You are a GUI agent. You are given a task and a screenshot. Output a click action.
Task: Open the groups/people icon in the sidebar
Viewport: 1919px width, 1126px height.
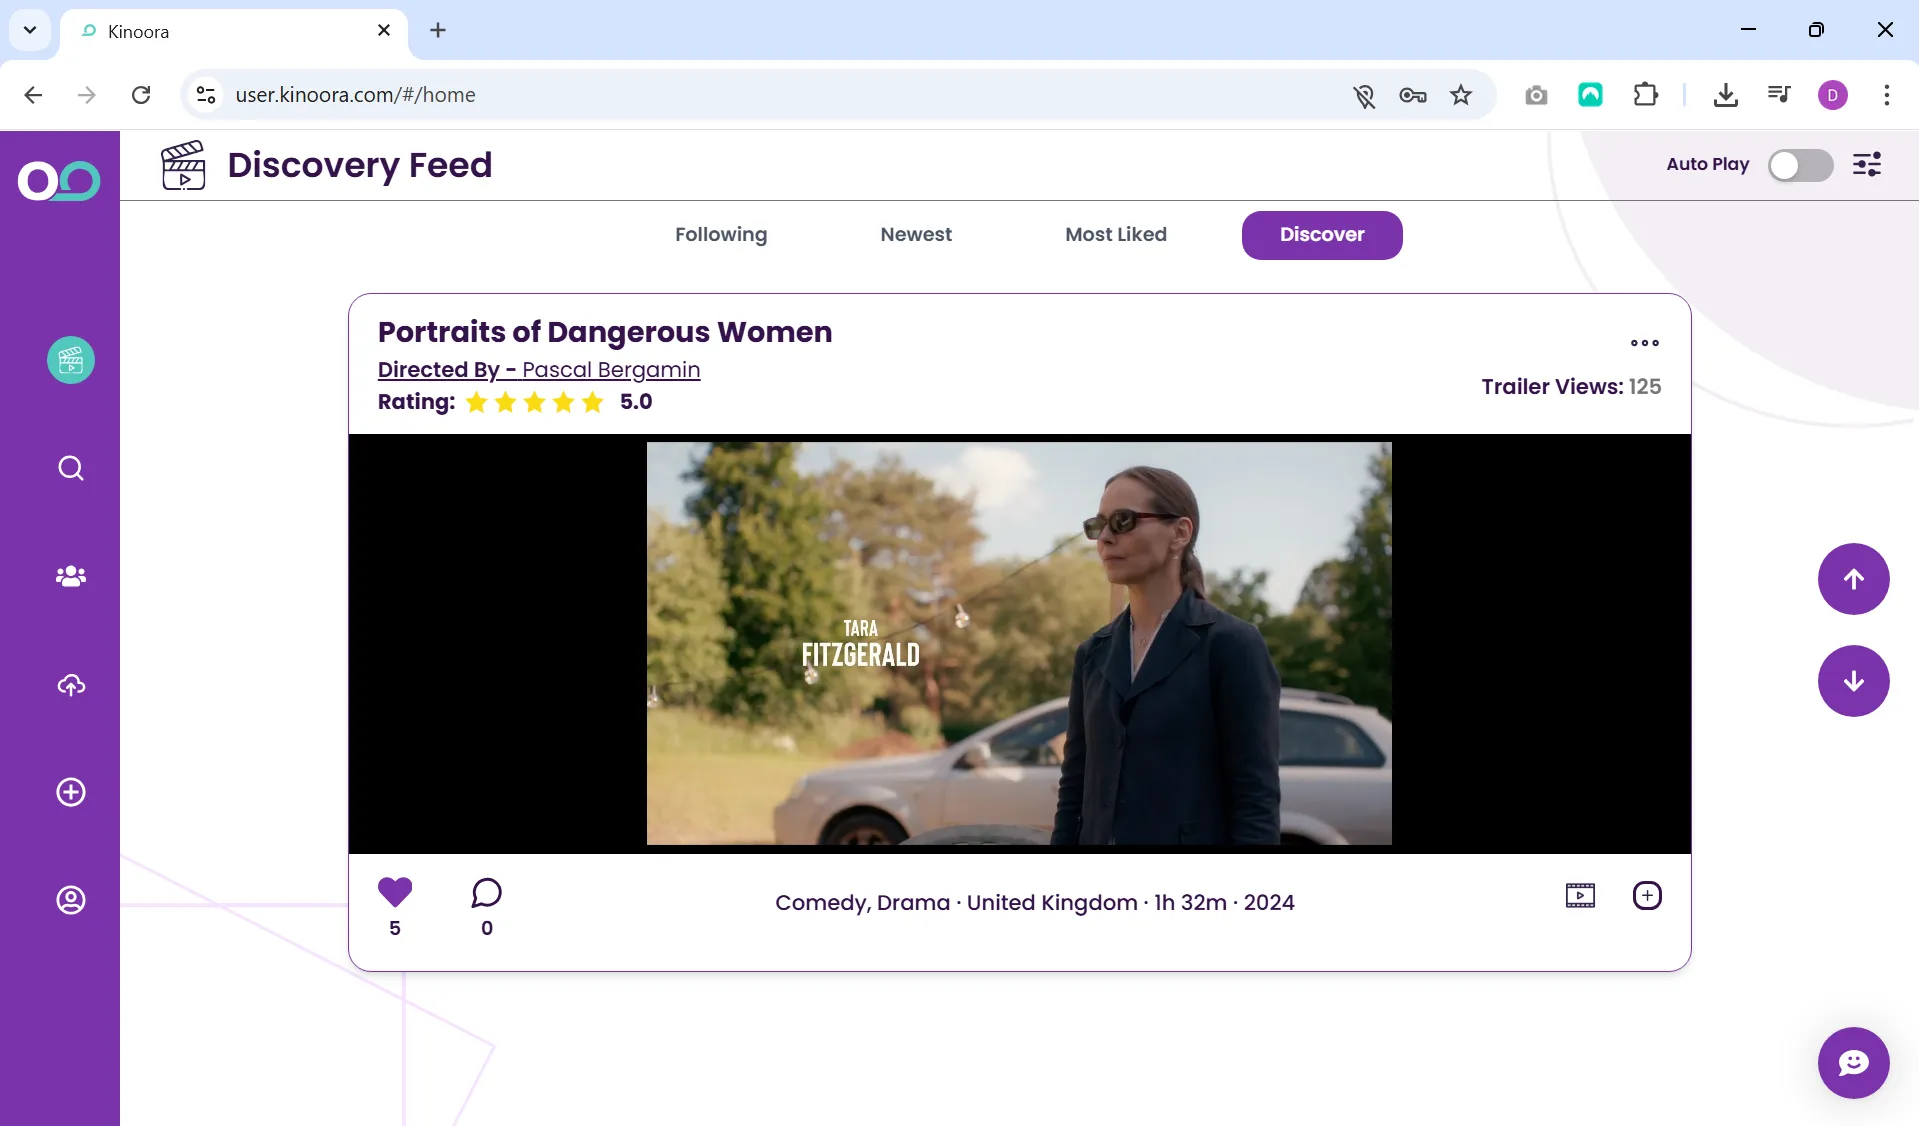70,577
